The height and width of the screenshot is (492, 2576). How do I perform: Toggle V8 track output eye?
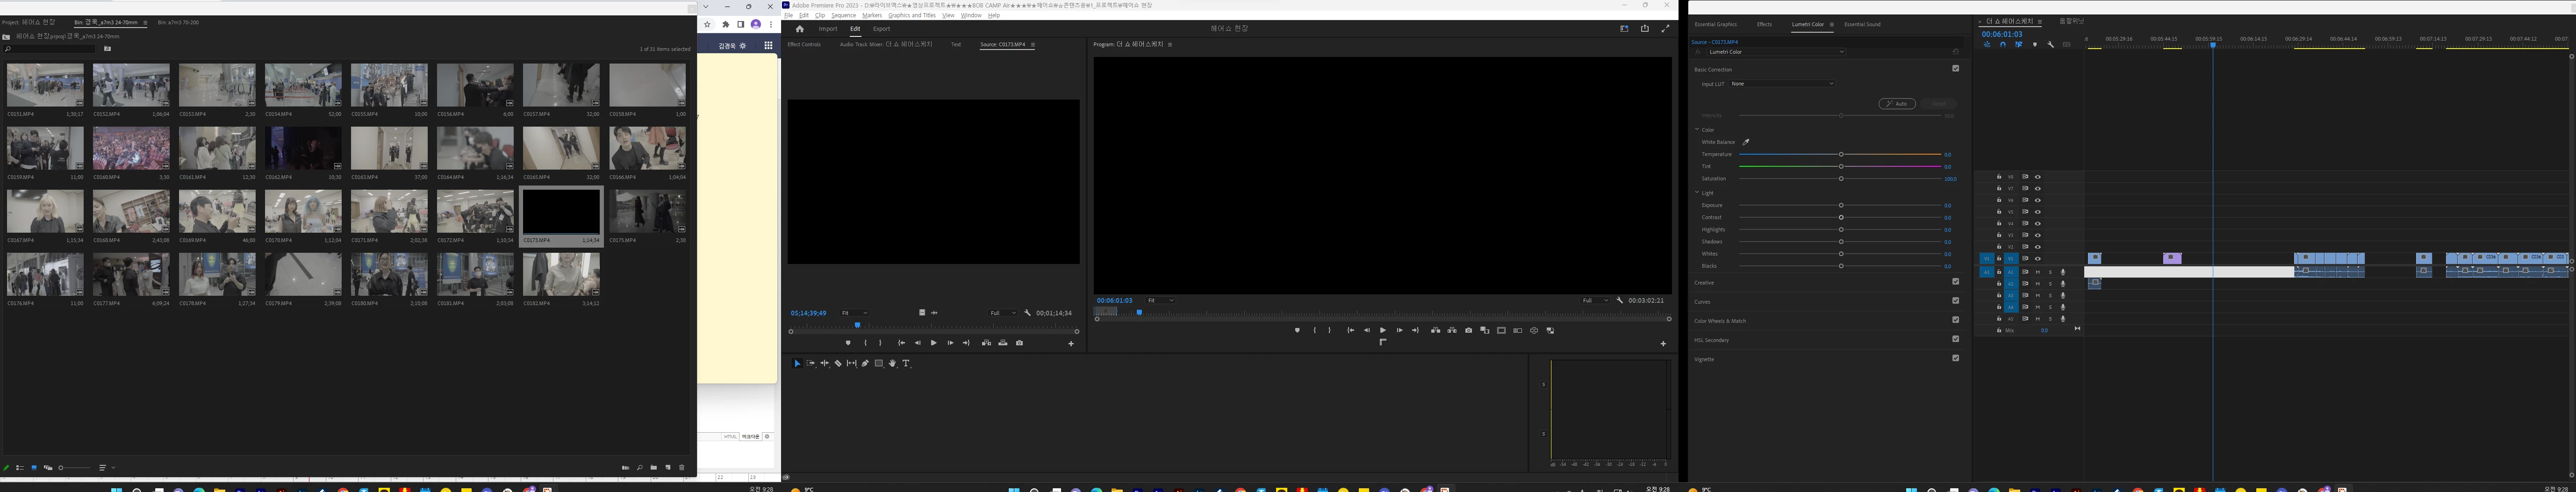(2038, 177)
